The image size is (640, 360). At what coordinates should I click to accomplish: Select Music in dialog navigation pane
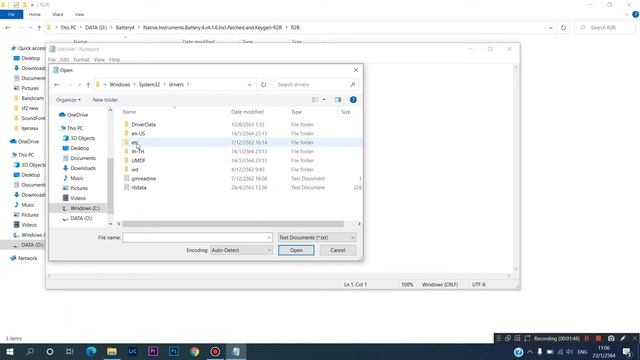coord(73,178)
